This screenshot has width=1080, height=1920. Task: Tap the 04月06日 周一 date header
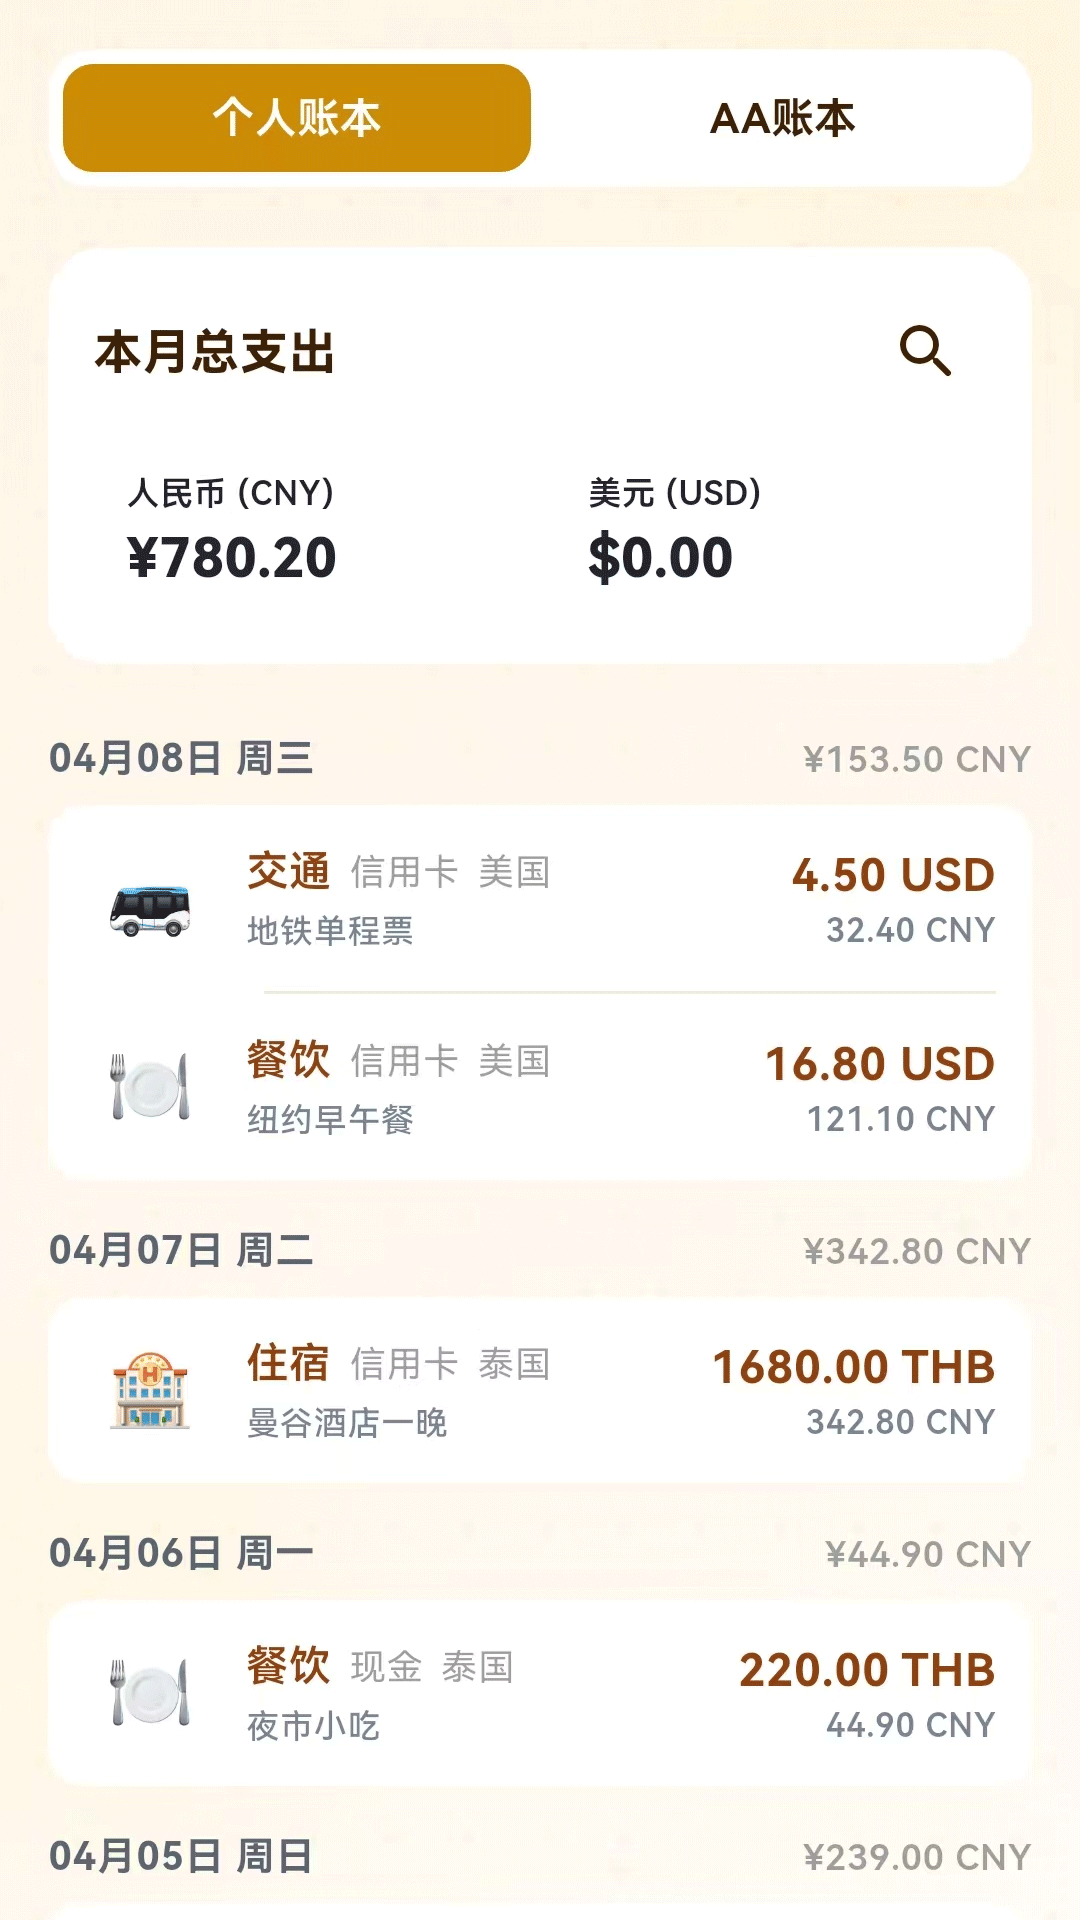click(x=181, y=1553)
